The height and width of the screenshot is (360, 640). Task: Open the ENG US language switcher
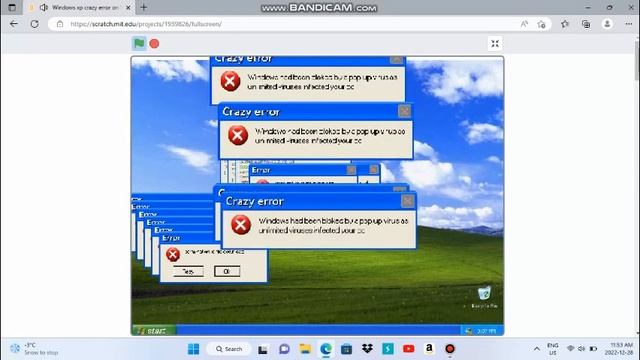(x=553, y=349)
